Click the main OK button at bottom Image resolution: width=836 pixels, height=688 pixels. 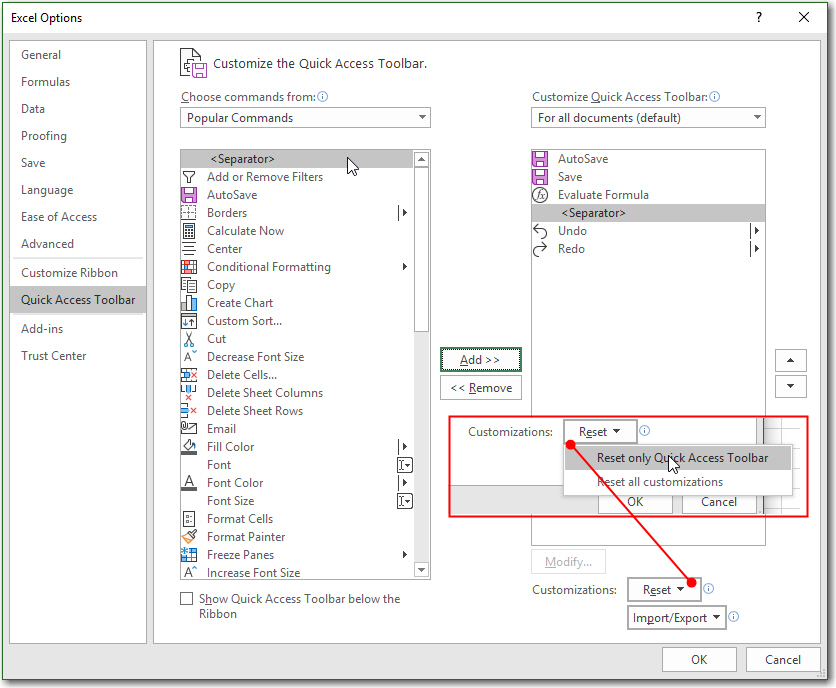(699, 660)
